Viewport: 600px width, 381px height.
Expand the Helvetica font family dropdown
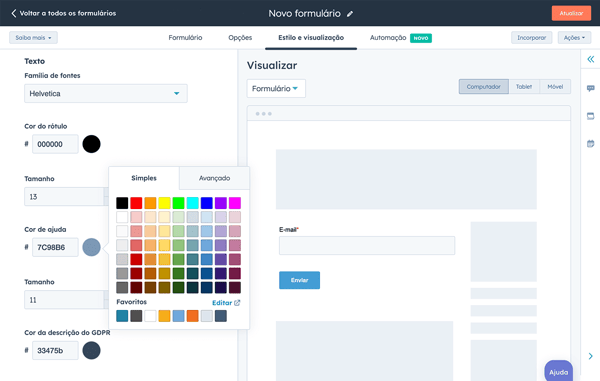point(106,93)
